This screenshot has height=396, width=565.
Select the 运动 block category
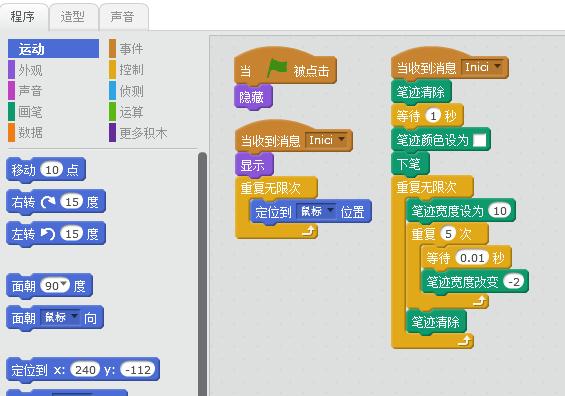click(x=53, y=49)
